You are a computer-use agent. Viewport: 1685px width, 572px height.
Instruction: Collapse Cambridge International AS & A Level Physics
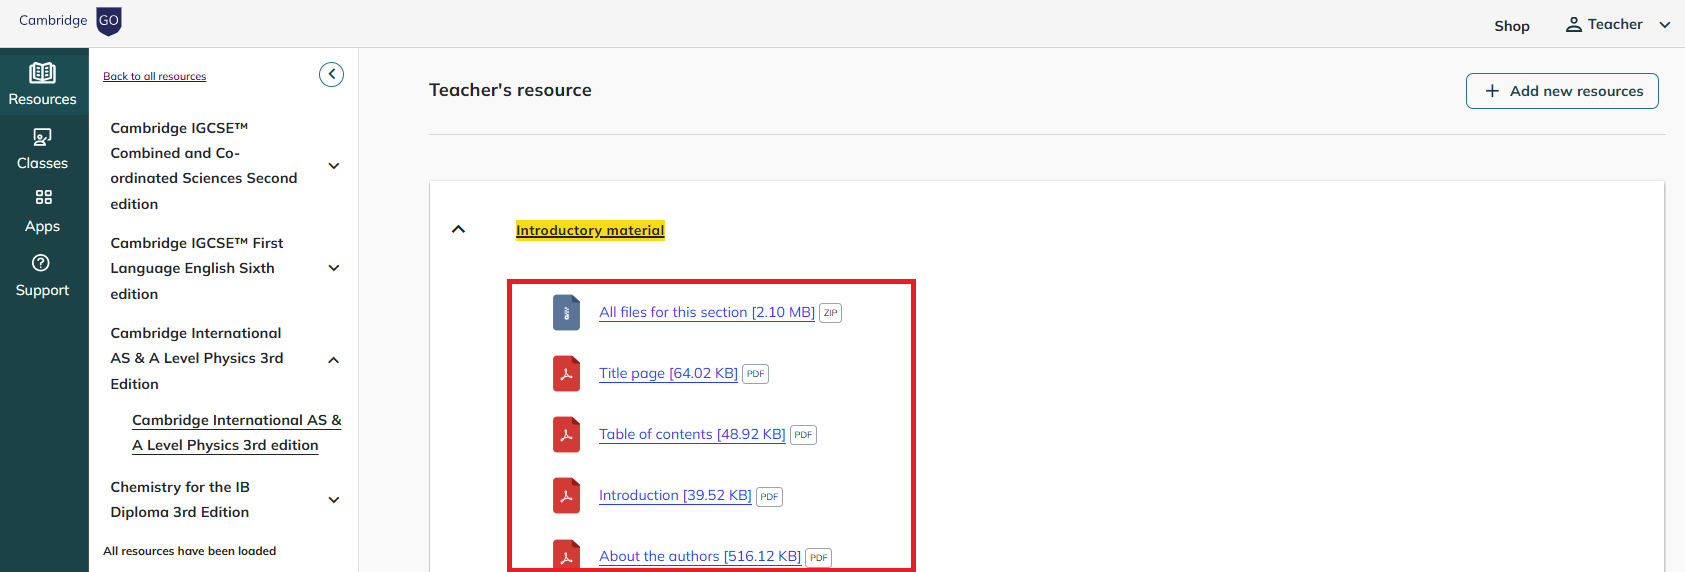(x=334, y=360)
